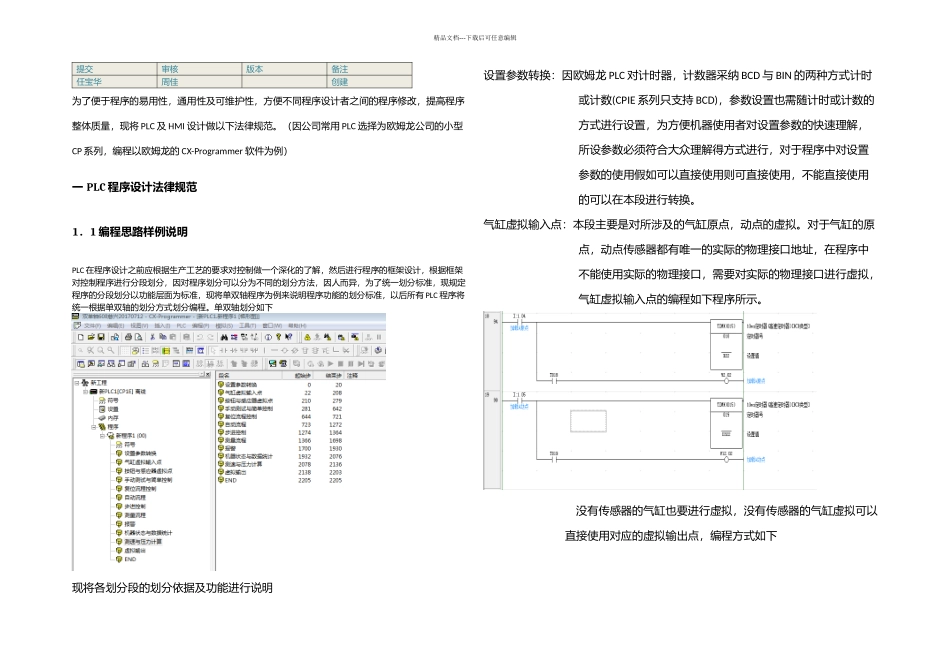Click the new contact ladder tool
Viewport: 950px width, 672px height.
(x=224, y=350)
